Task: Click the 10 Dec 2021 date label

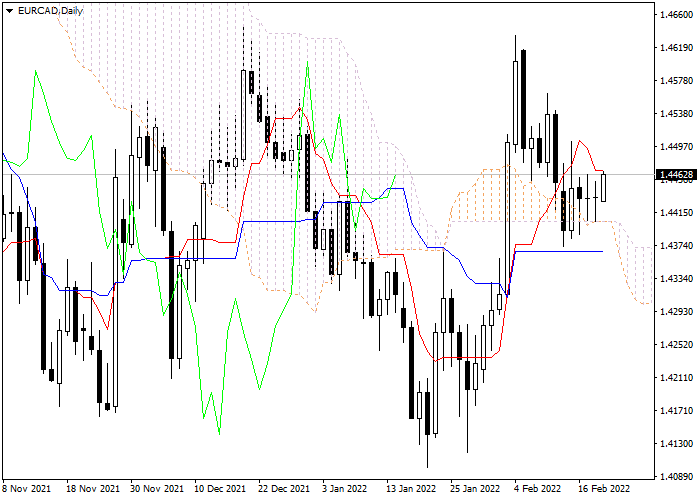Action: pyautogui.click(x=221, y=489)
